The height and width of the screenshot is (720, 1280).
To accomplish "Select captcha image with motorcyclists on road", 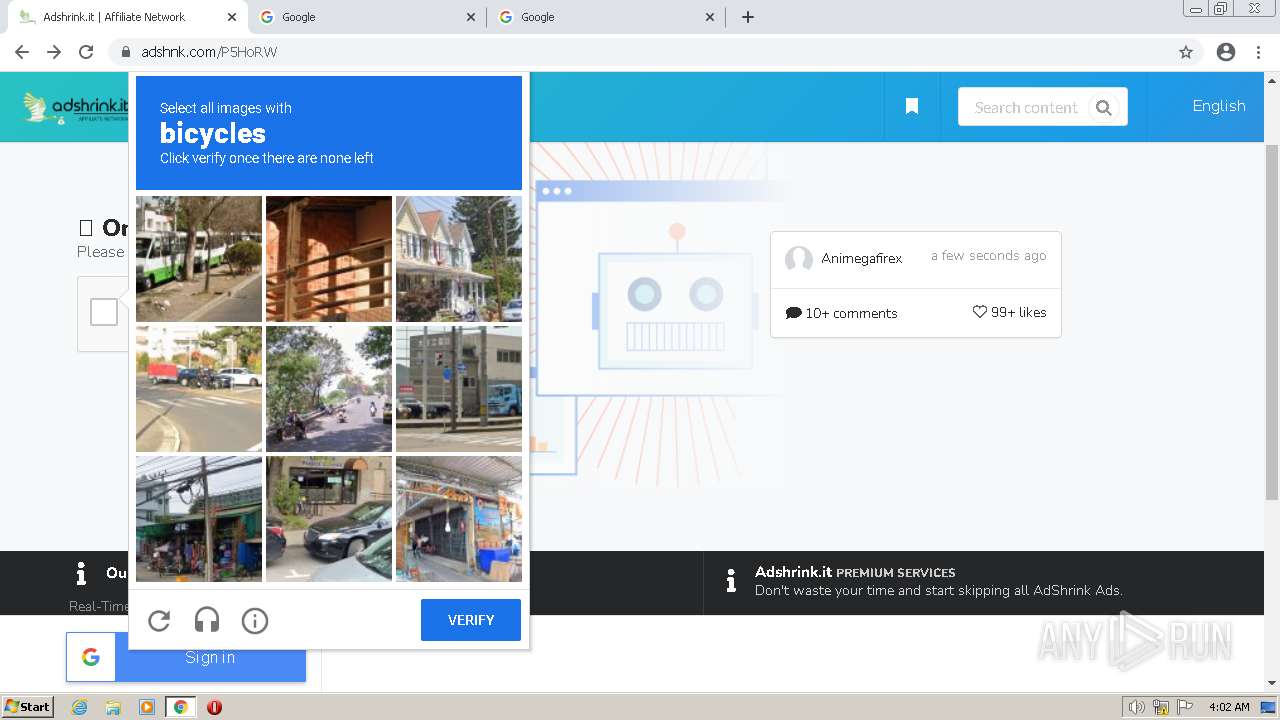I will pos(329,389).
